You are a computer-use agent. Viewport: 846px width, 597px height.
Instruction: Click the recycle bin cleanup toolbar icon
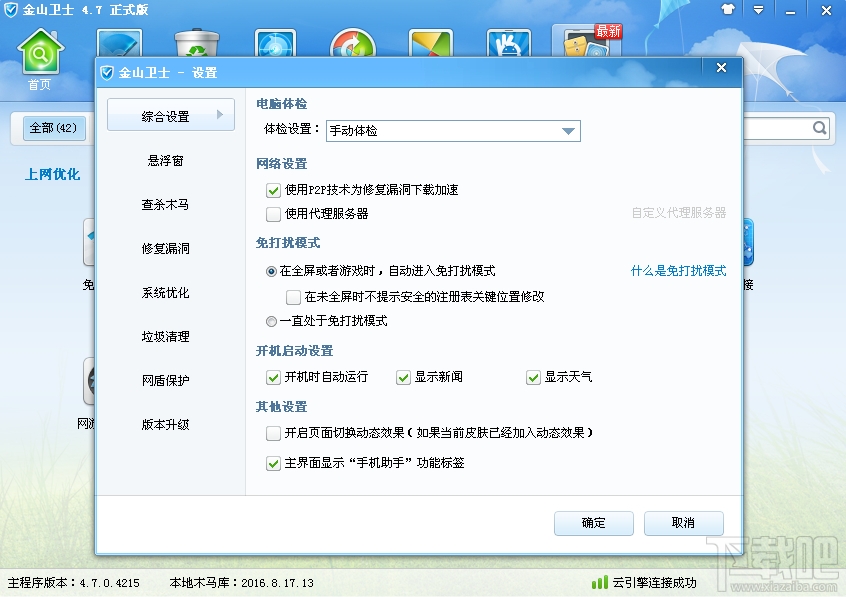(x=197, y=43)
